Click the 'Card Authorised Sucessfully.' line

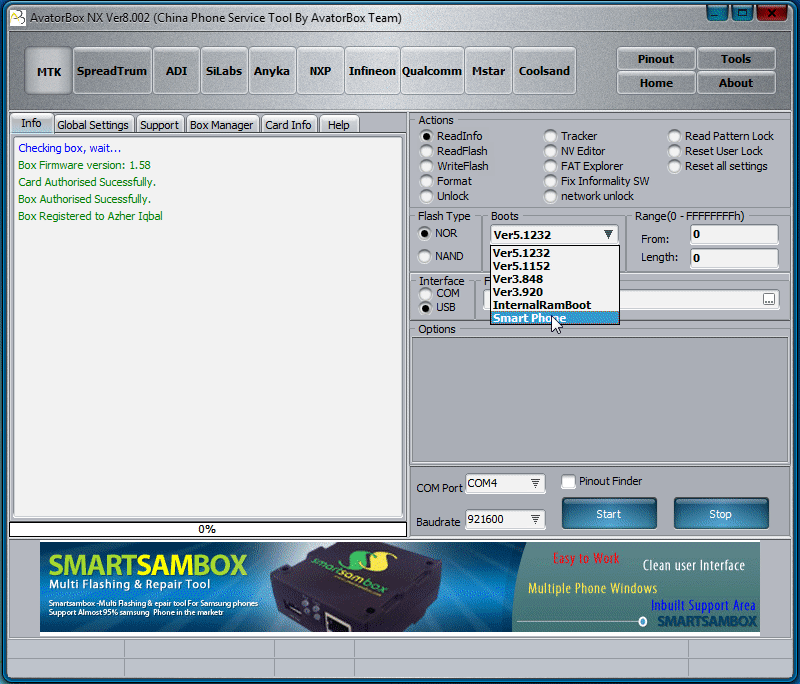pyautogui.click(x=87, y=182)
